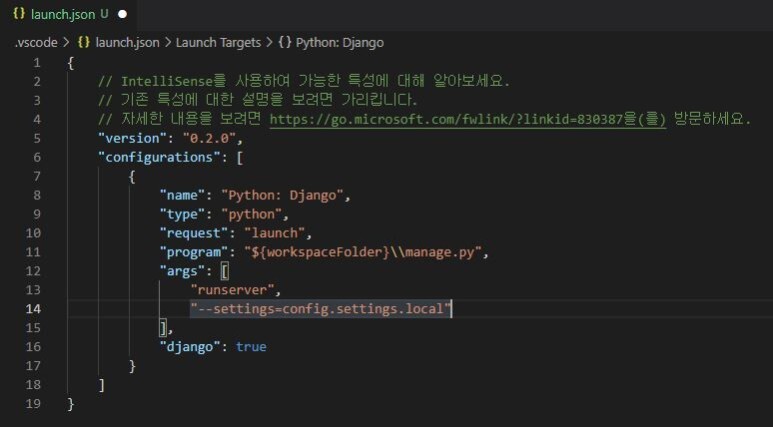Click the "program" key text
Screen dimensions: 773x427
(x=194, y=252)
